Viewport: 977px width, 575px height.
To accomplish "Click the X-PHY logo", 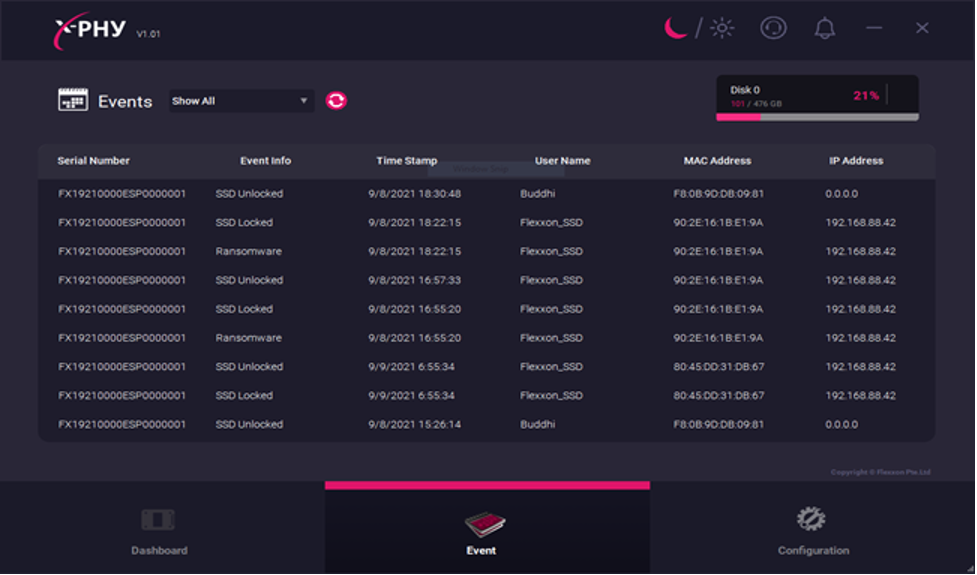I will pyautogui.click(x=91, y=30).
